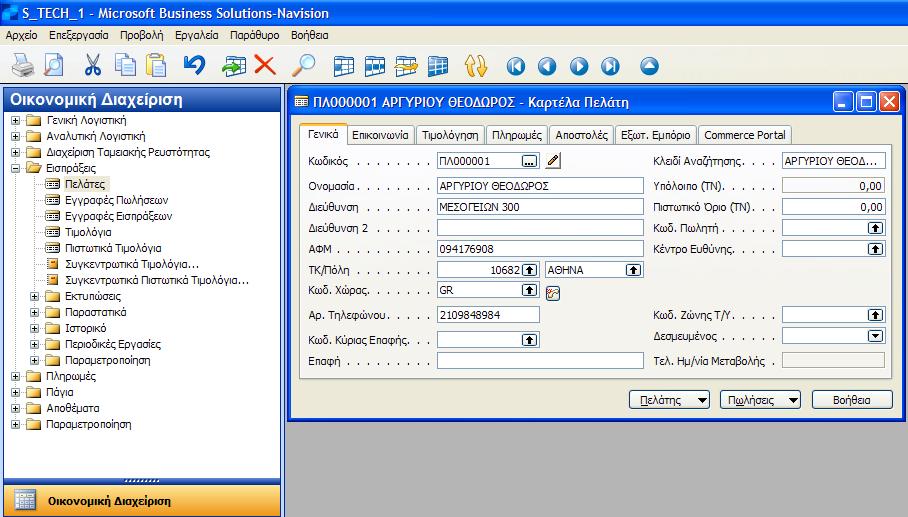Screen dimensions: 908x517
Task: Open lookup for Κέντρο Ευθύνης field
Action: pos(875,249)
